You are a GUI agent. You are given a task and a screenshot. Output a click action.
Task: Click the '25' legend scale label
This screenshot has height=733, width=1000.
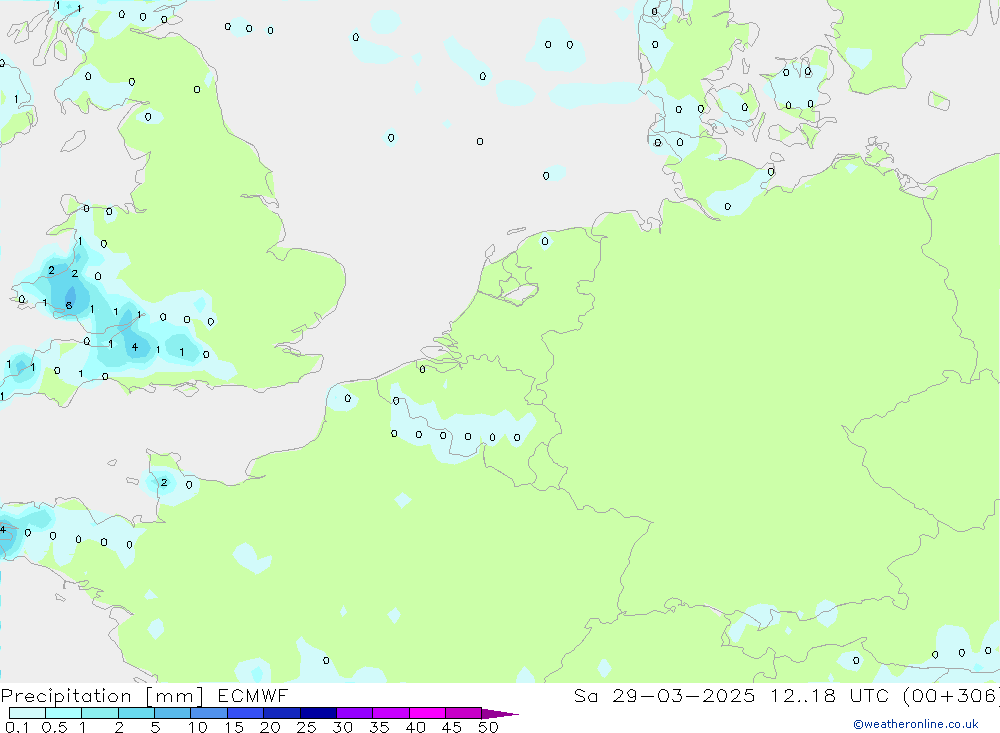307,727
